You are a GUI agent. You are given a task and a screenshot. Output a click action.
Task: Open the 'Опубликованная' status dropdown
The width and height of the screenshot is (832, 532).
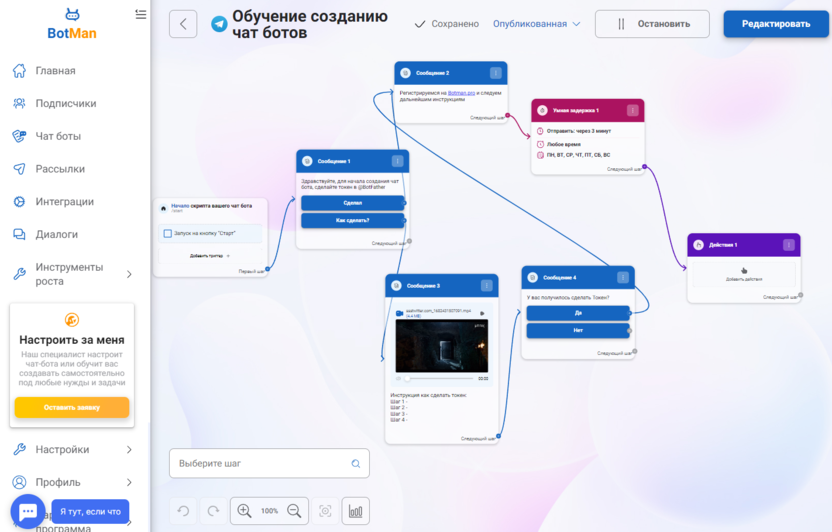tap(536, 24)
